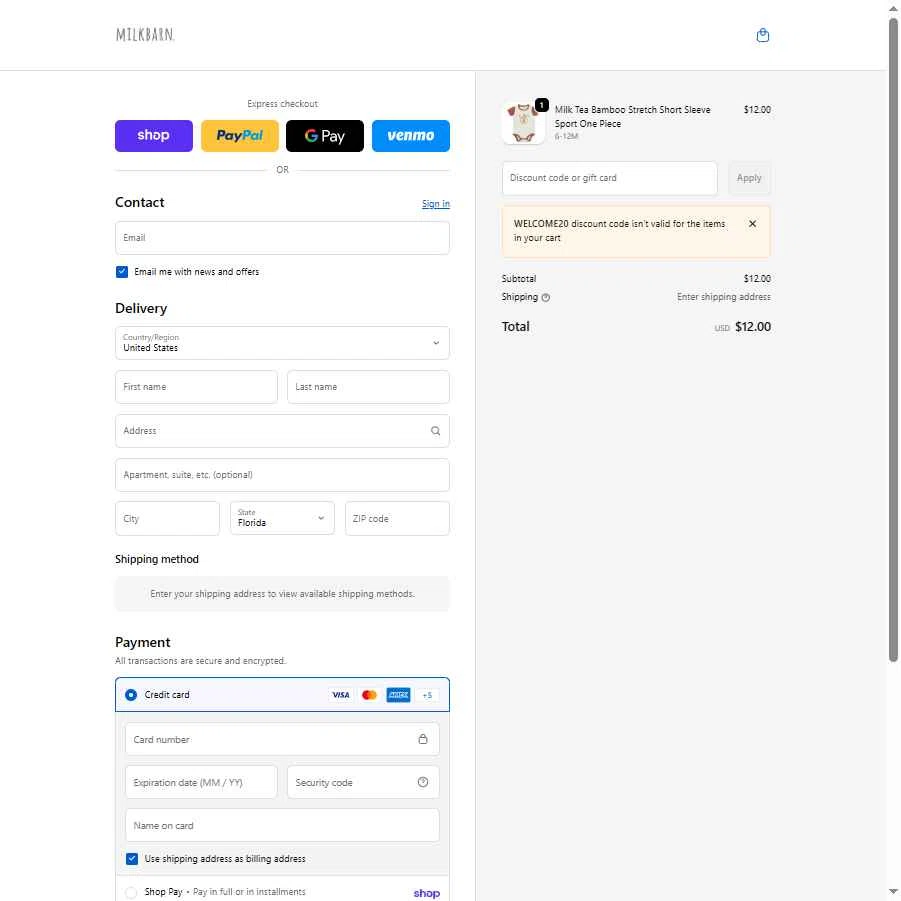The height and width of the screenshot is (901, 901).
Task: Click the Subtotal label
Action: click(518, 279)
